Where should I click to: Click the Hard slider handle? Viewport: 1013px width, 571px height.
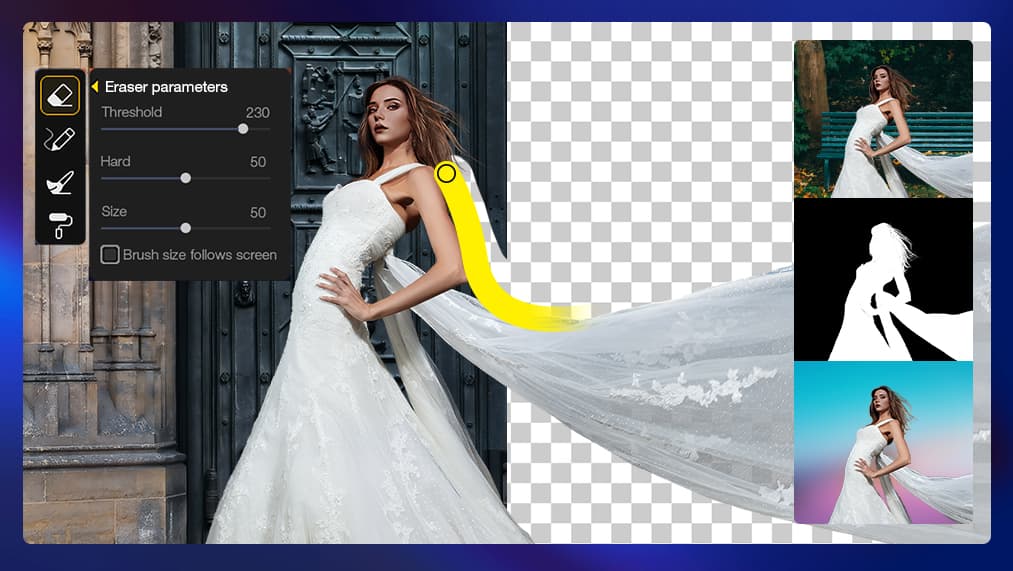click(x=185, y=178)
